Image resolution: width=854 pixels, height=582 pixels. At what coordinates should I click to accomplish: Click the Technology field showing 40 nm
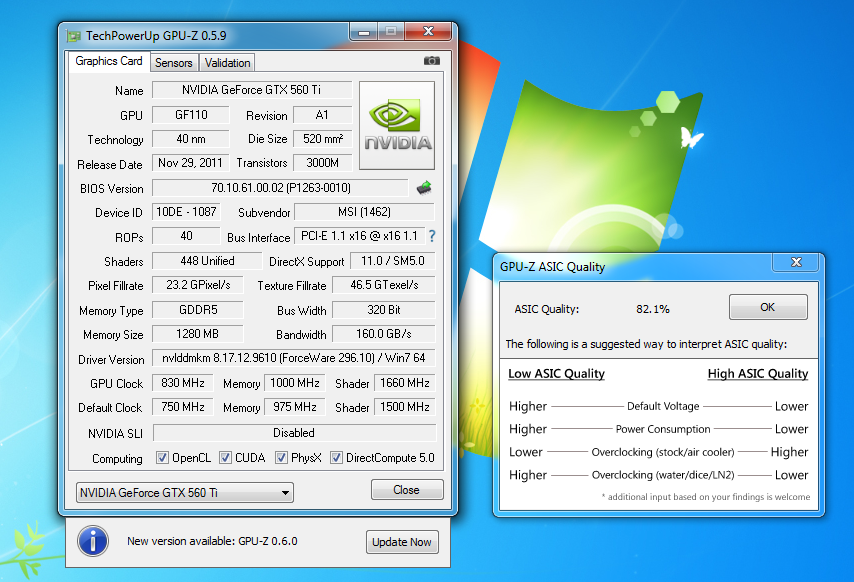pos(191,139)
